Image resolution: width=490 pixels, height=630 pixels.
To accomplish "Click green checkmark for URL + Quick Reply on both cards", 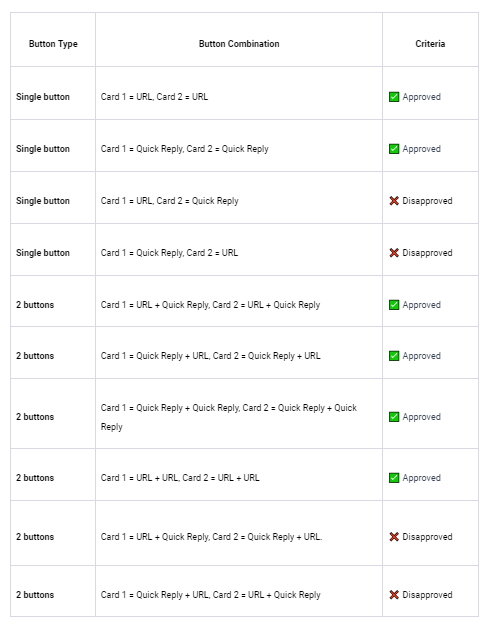I will (x=394, y=305).
